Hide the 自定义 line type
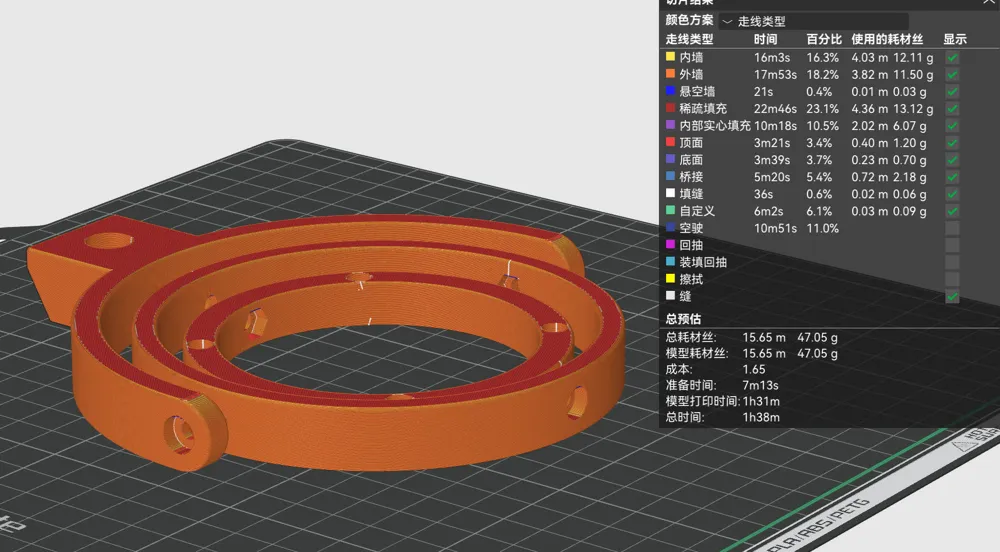The width and height of the screenshot is (1000, 552). click(x=952, y=211)
